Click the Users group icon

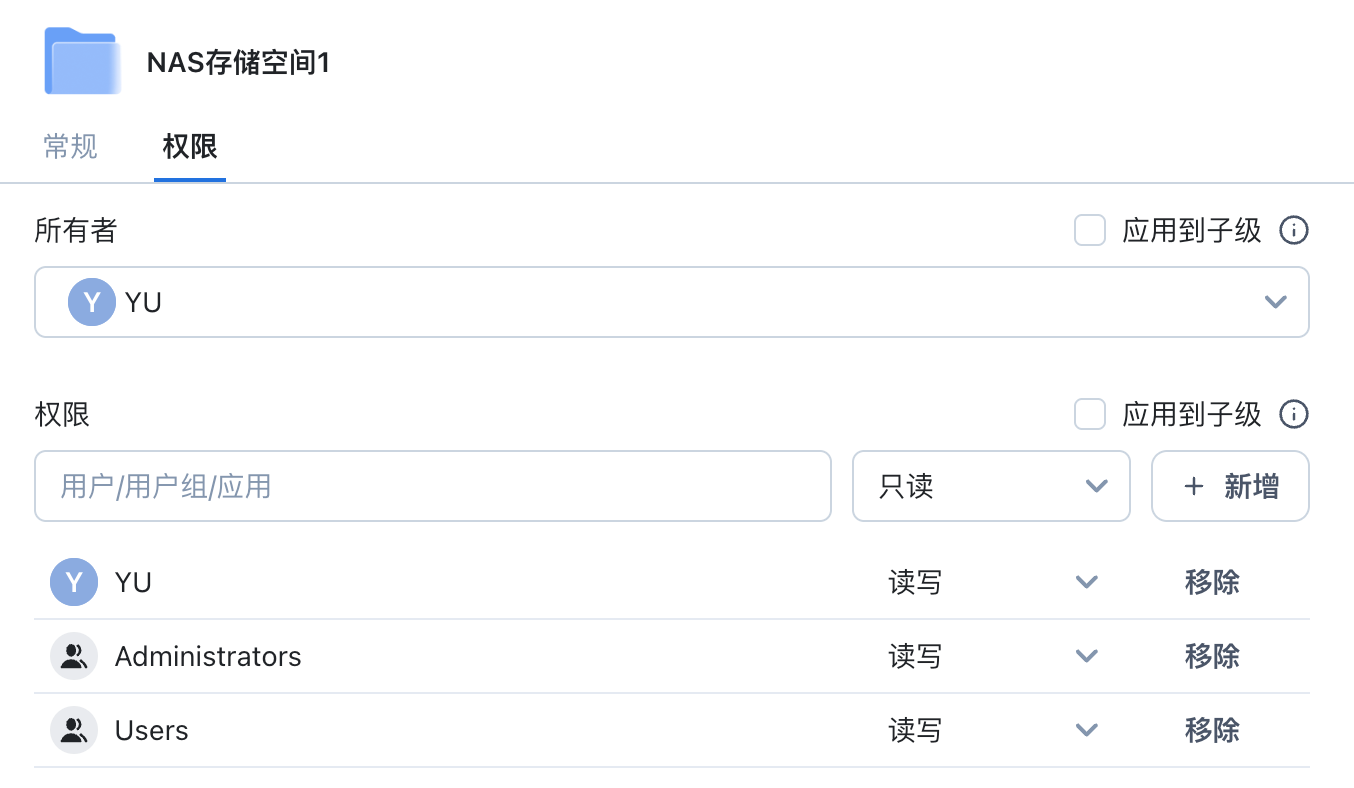click(x=74, y=730)
